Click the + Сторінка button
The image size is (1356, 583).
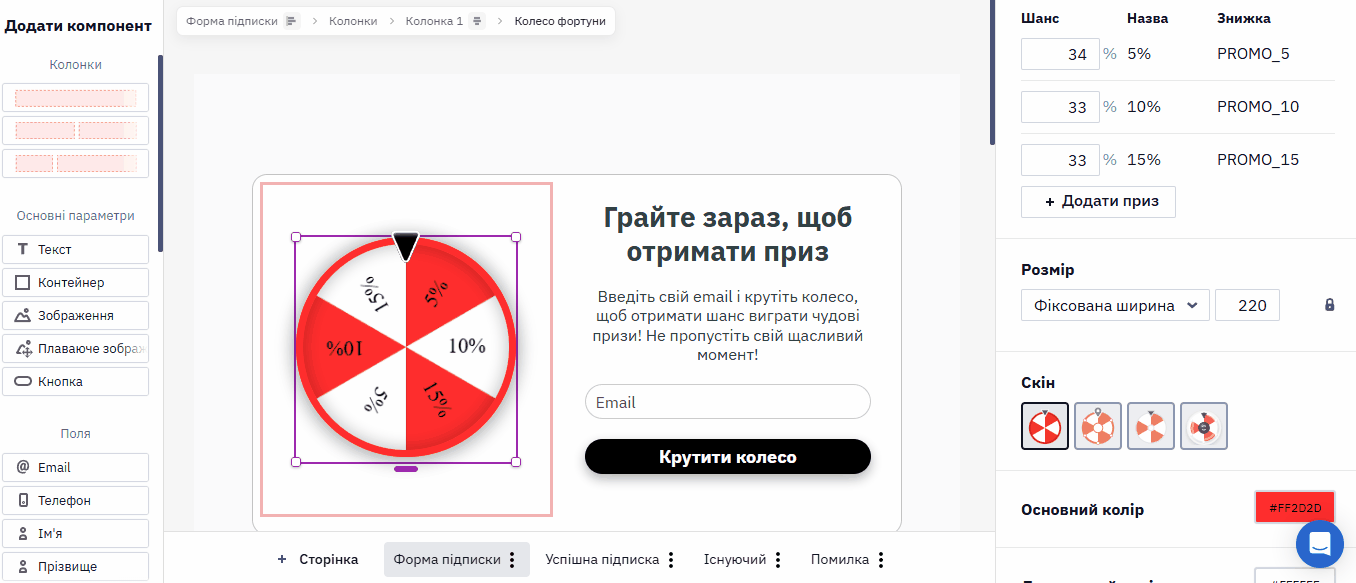point(318,560)
